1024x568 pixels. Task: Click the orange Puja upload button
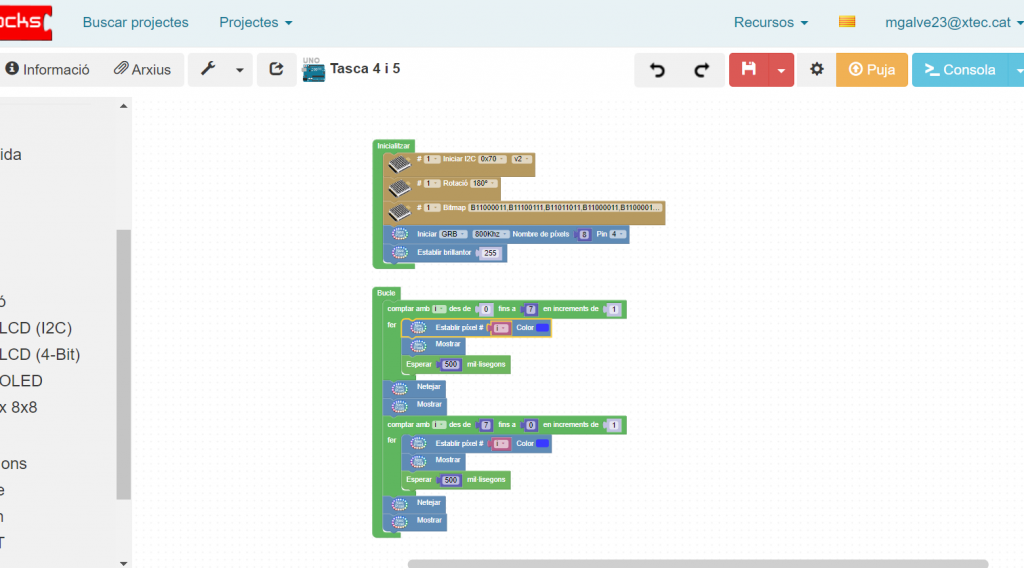click(871, 70)
